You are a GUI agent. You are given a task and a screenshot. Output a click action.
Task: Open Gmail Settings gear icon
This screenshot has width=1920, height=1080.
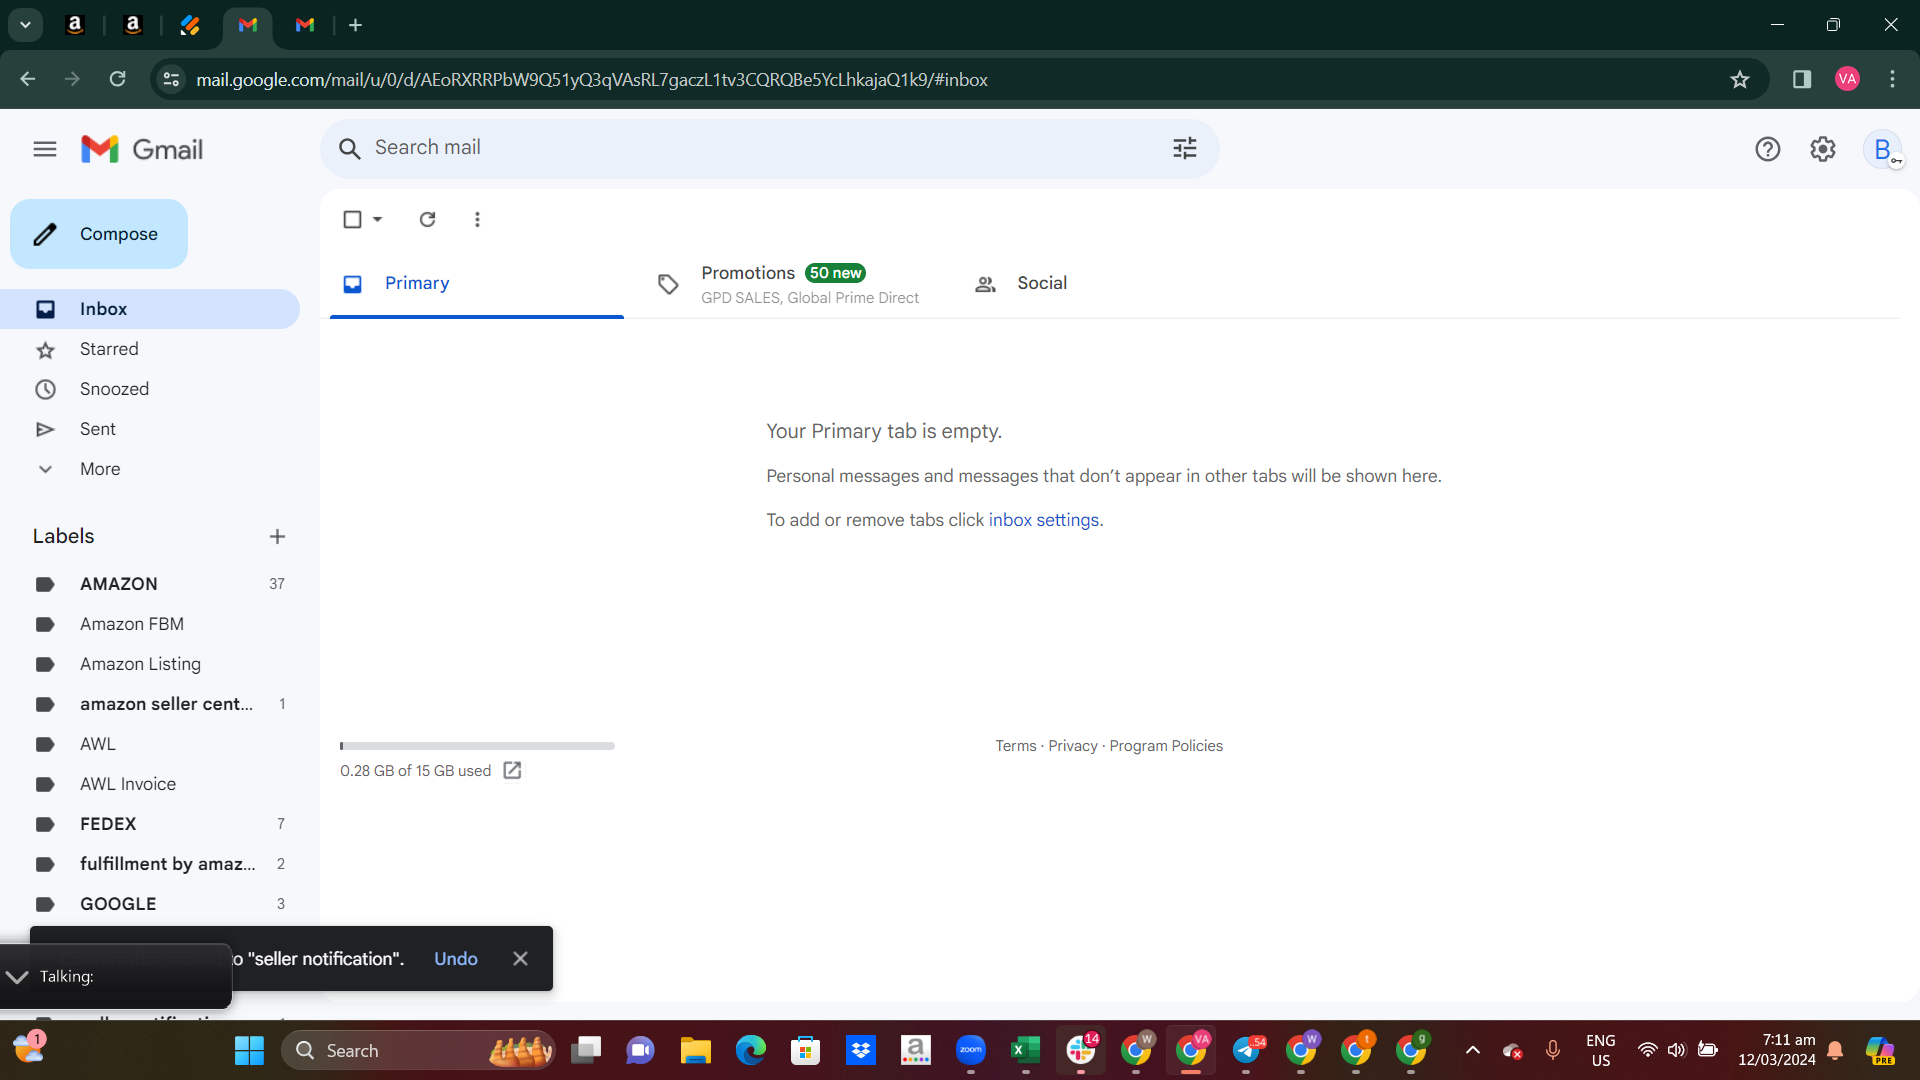coord(1823,149)
